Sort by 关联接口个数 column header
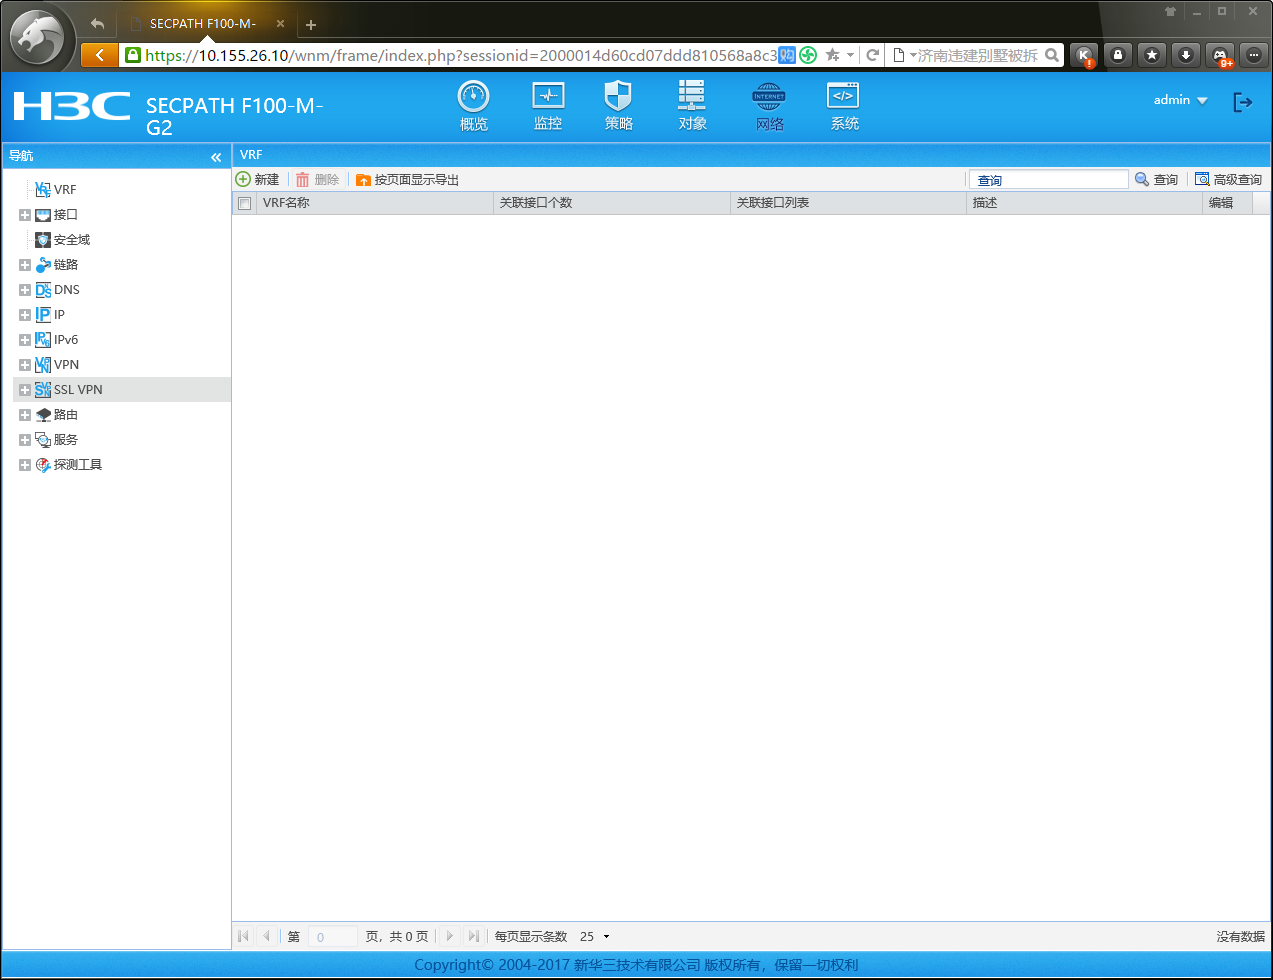 pos(612,203)
